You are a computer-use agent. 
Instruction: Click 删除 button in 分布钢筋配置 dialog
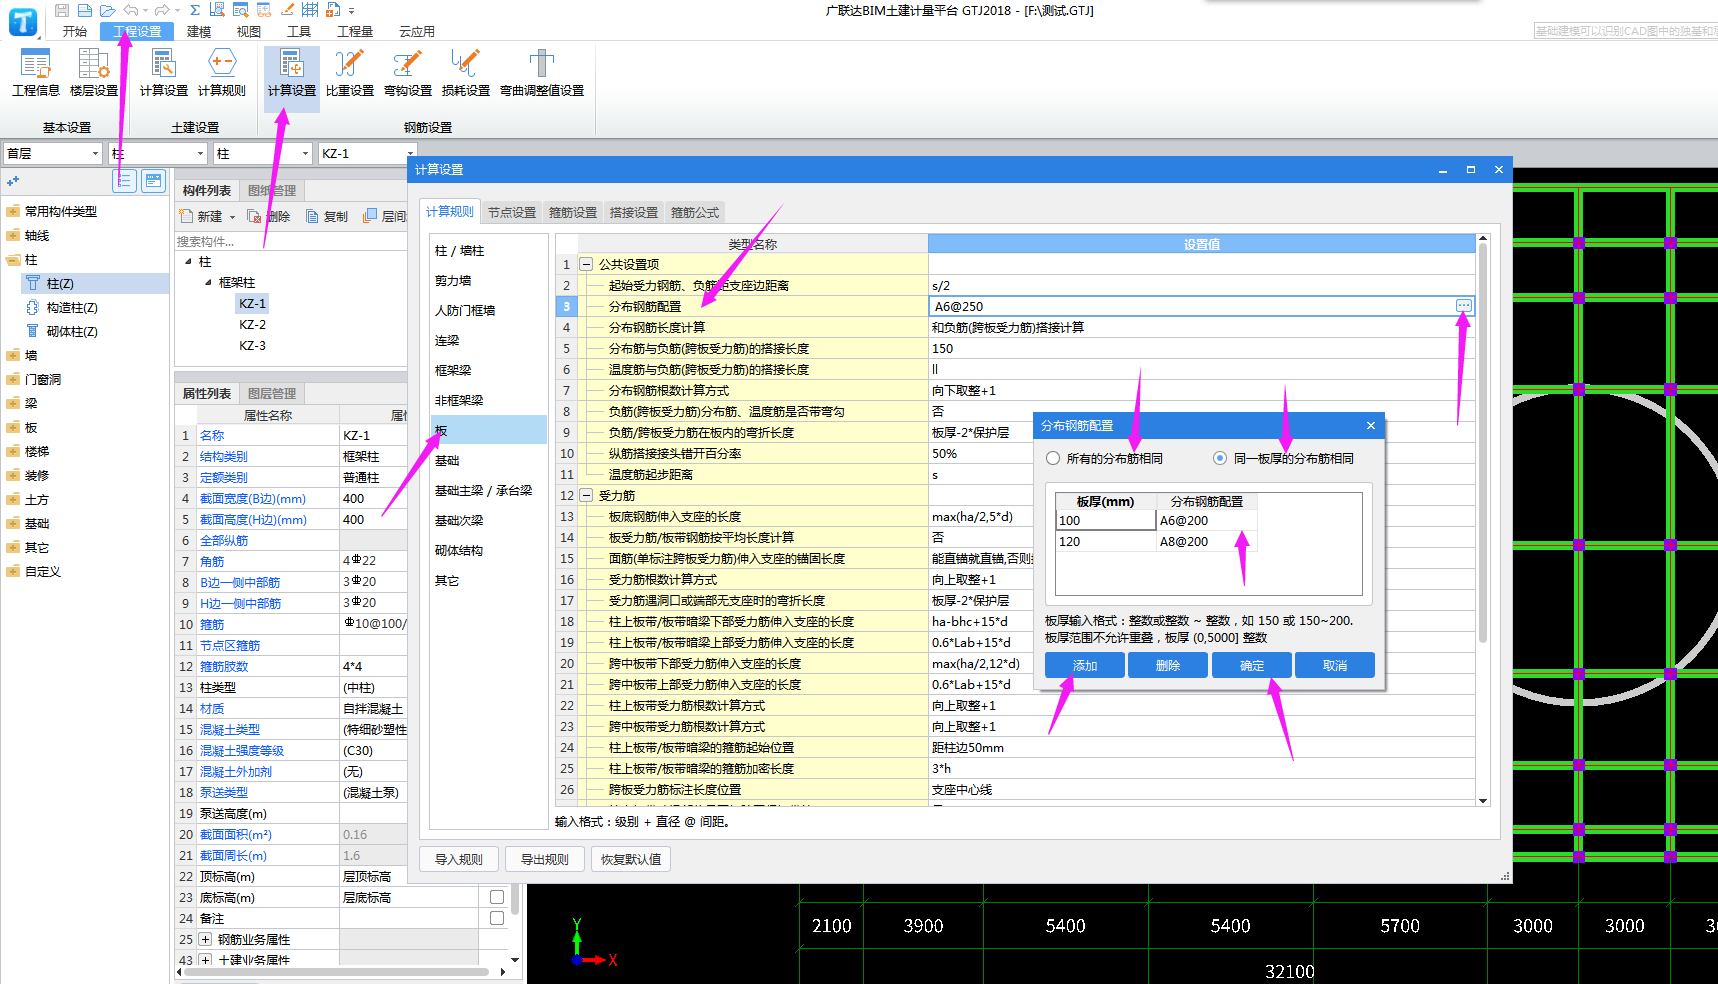click(x=1168, y=665)
